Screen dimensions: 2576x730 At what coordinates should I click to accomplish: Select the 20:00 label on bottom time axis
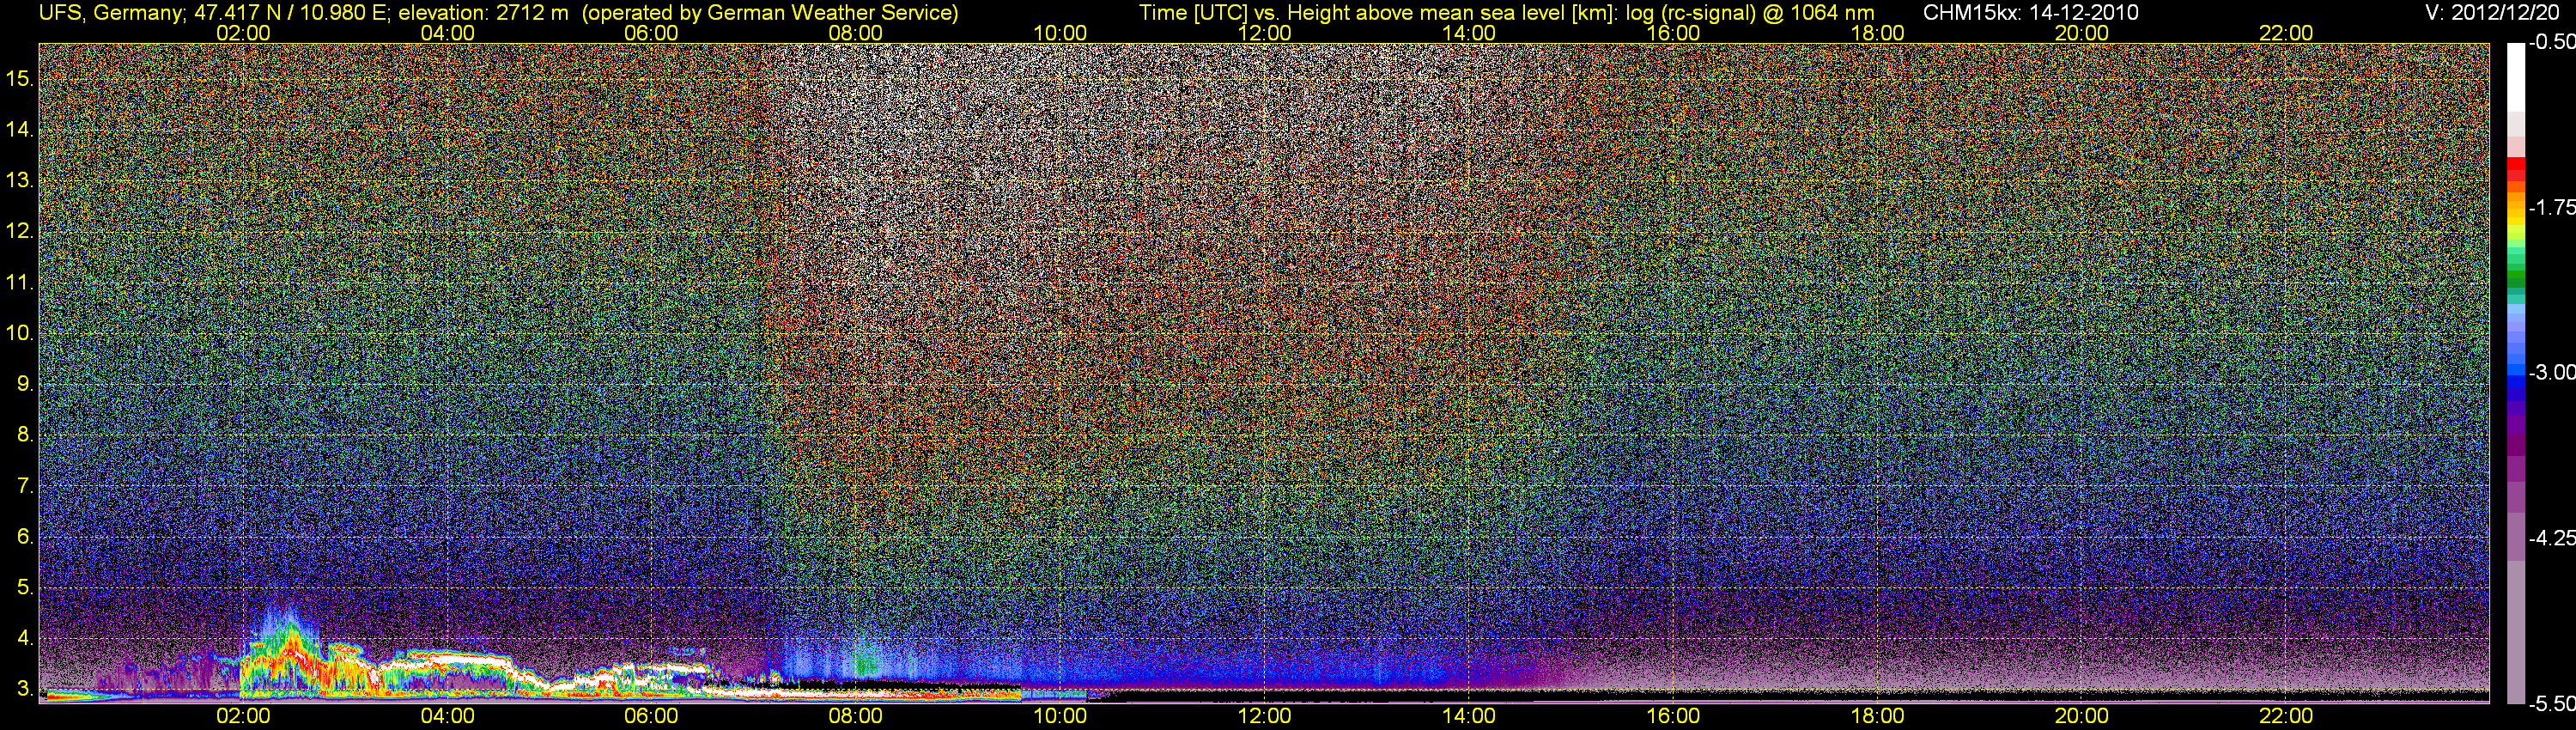(x=2082, y=716)
